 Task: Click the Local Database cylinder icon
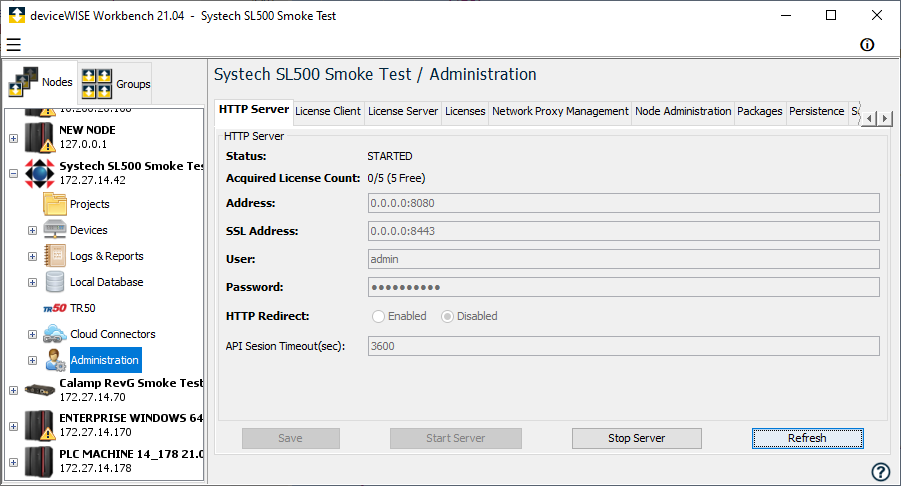[x=55, y=282]
